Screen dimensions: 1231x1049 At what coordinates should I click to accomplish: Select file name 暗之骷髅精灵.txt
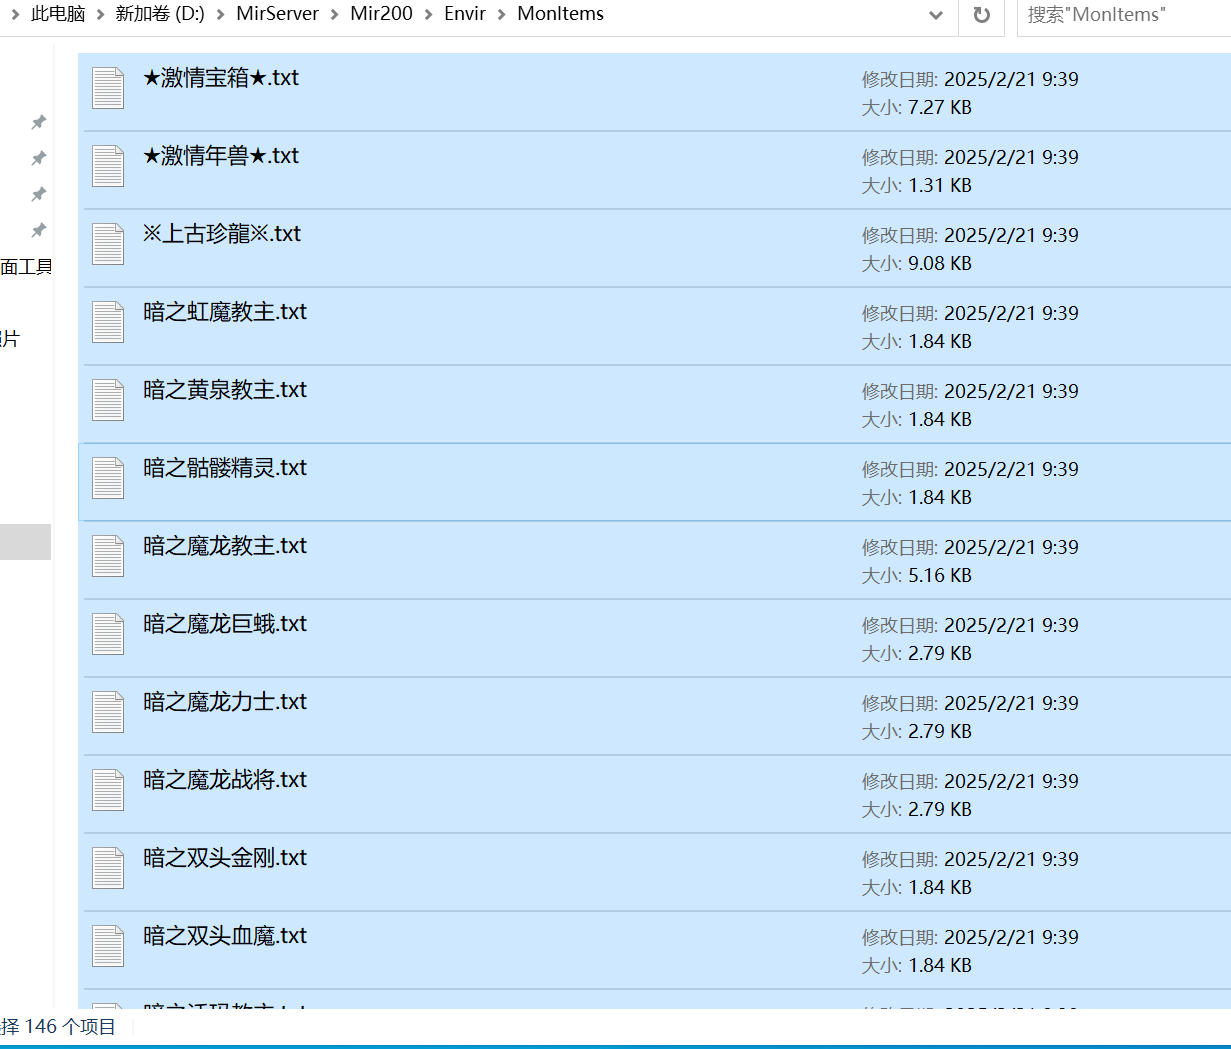[x=225, y=468]
